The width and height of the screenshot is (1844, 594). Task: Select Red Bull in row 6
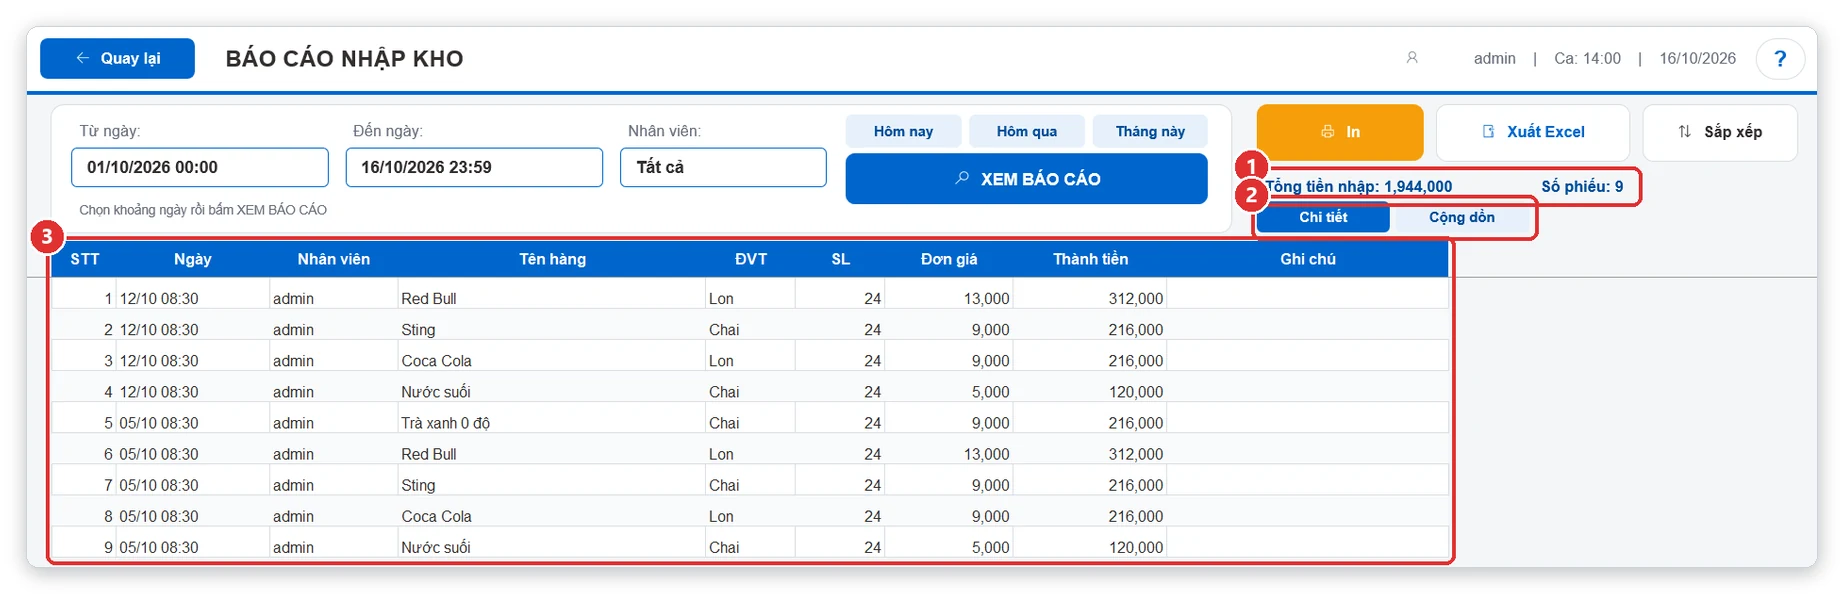(429, 453)
